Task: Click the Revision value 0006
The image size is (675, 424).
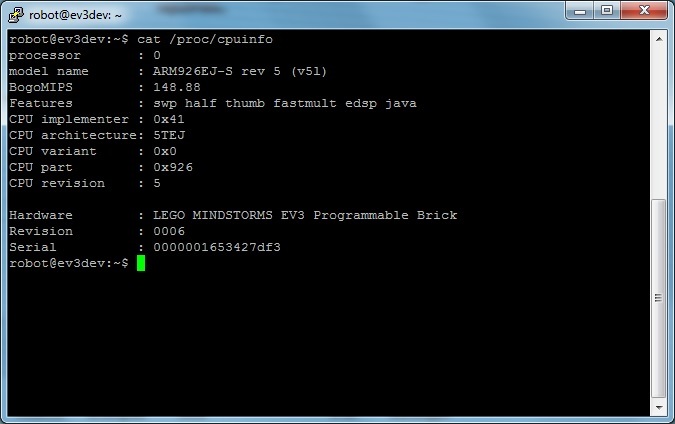Action: tap(169, 231)
